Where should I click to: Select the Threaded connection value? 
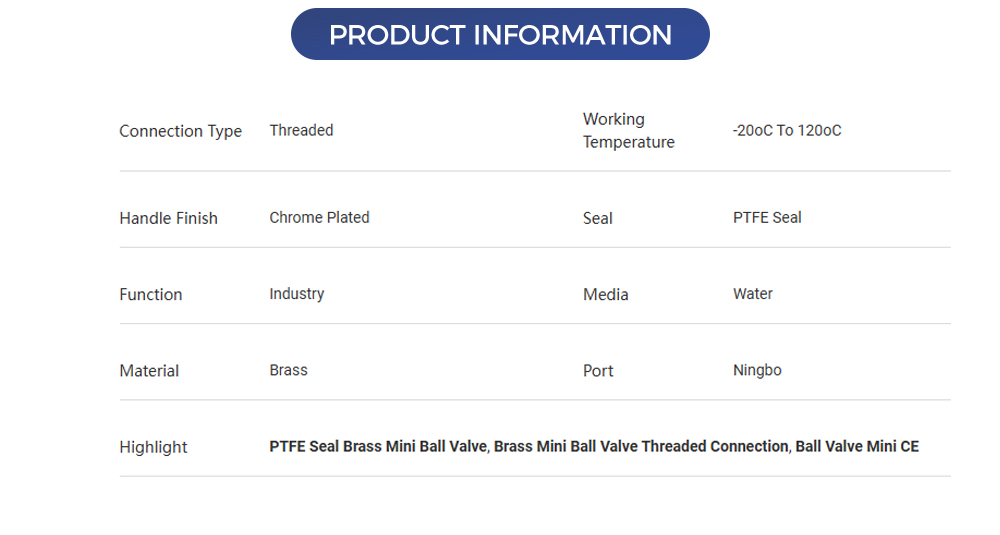301,130
